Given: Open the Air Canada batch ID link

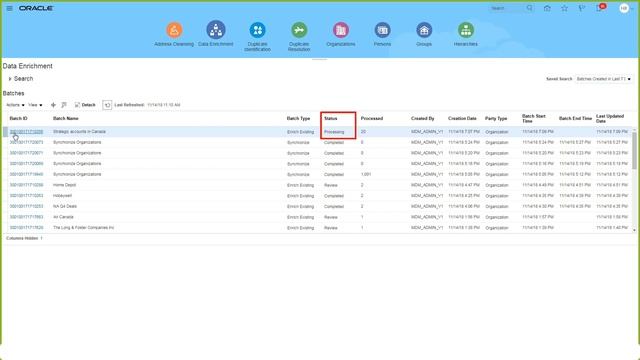Looking at the screenshot, I should click(26, 217).
